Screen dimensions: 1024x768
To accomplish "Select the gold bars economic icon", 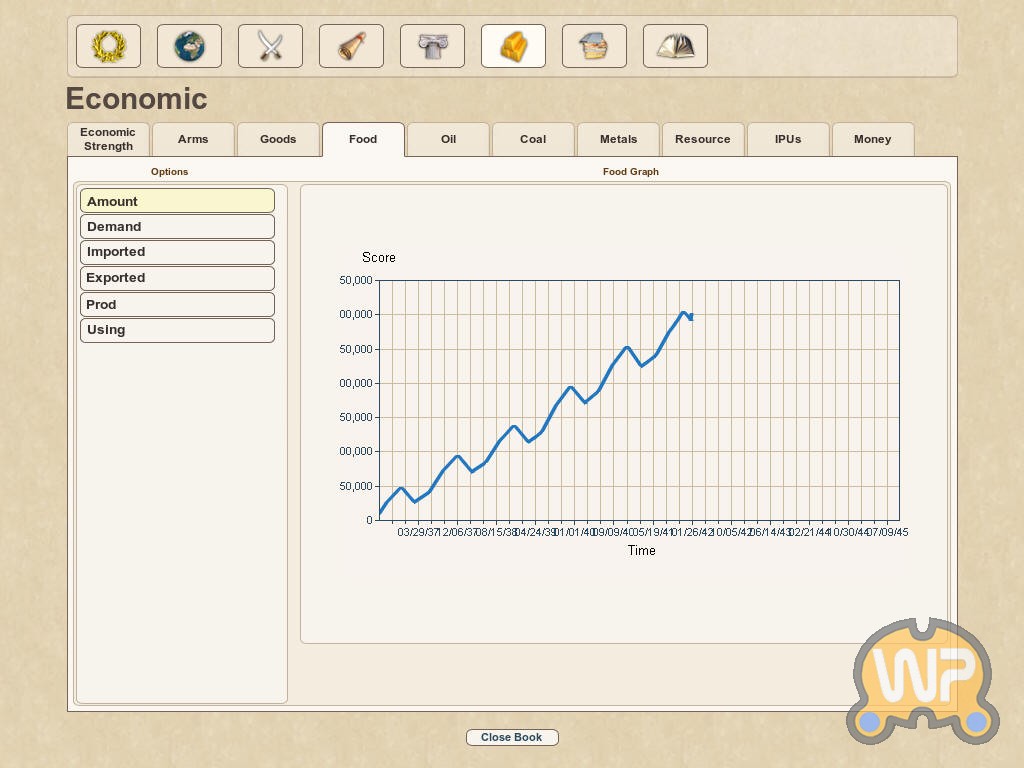I will 513,46.
